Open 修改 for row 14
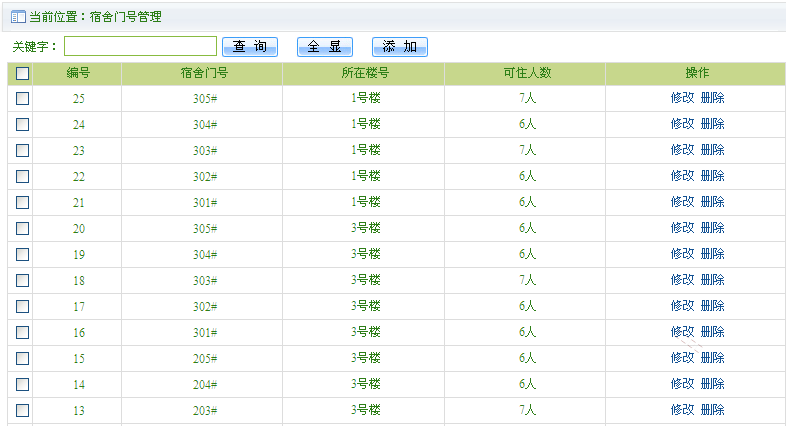 pos(682,384)
